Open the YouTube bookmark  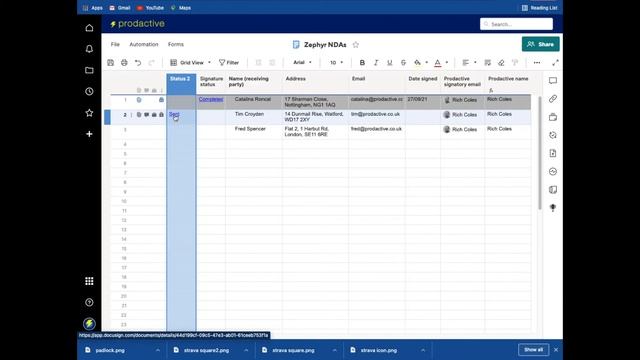point(150,8)
